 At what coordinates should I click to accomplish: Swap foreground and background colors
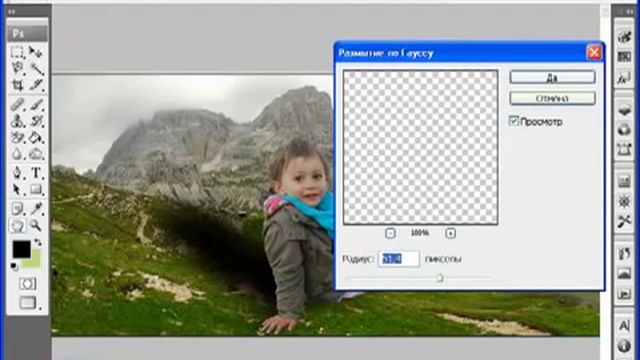[x=38, y=242]
